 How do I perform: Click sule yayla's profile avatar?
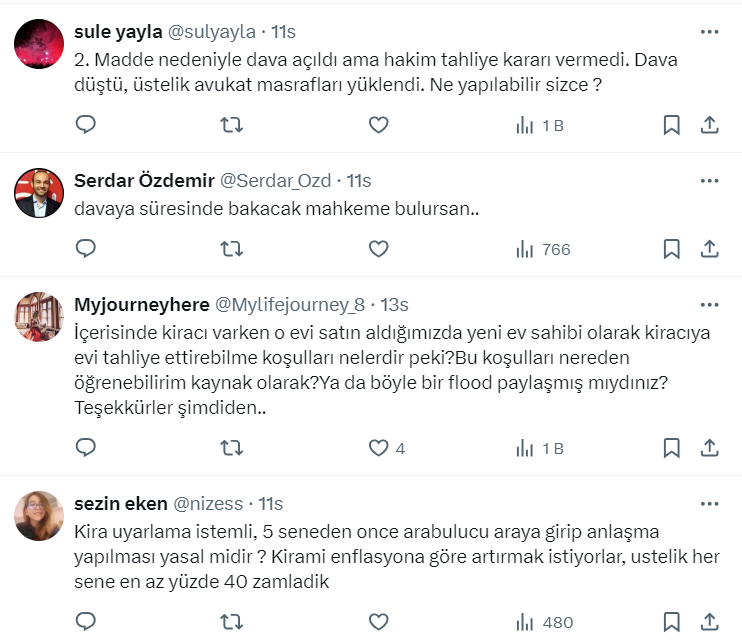[x=39, y=44]
